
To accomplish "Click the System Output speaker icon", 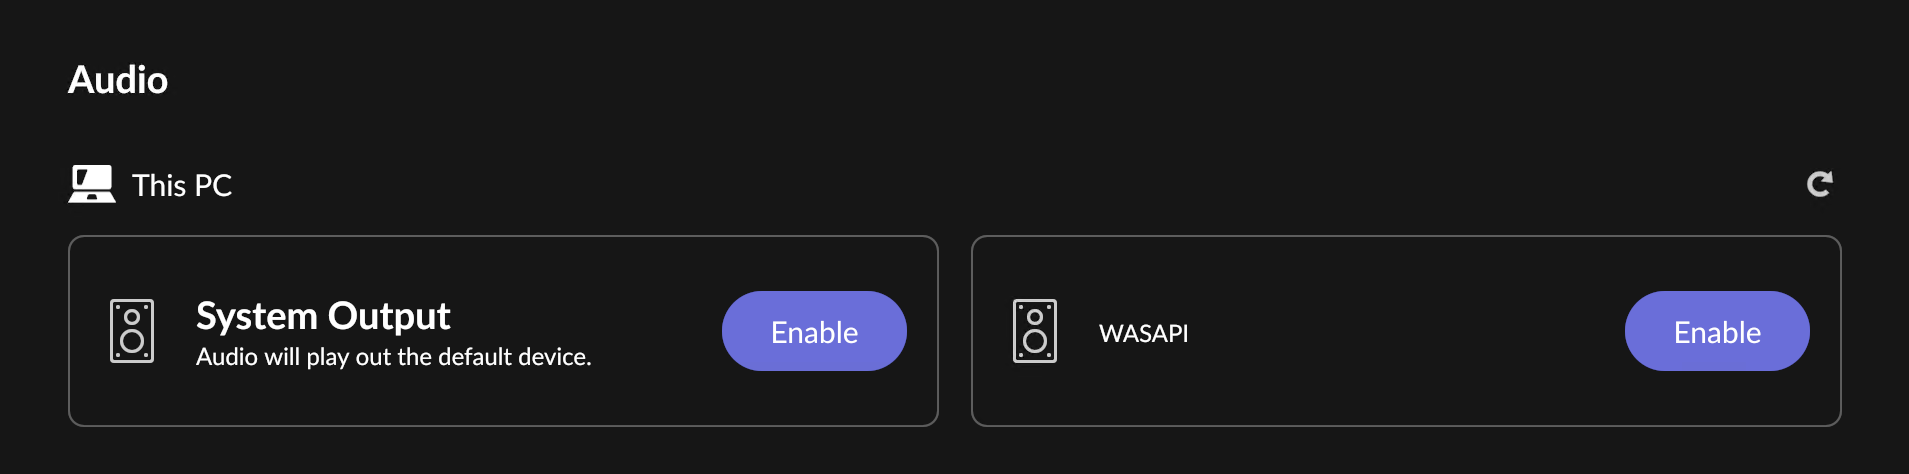I will tap(132, 331).
